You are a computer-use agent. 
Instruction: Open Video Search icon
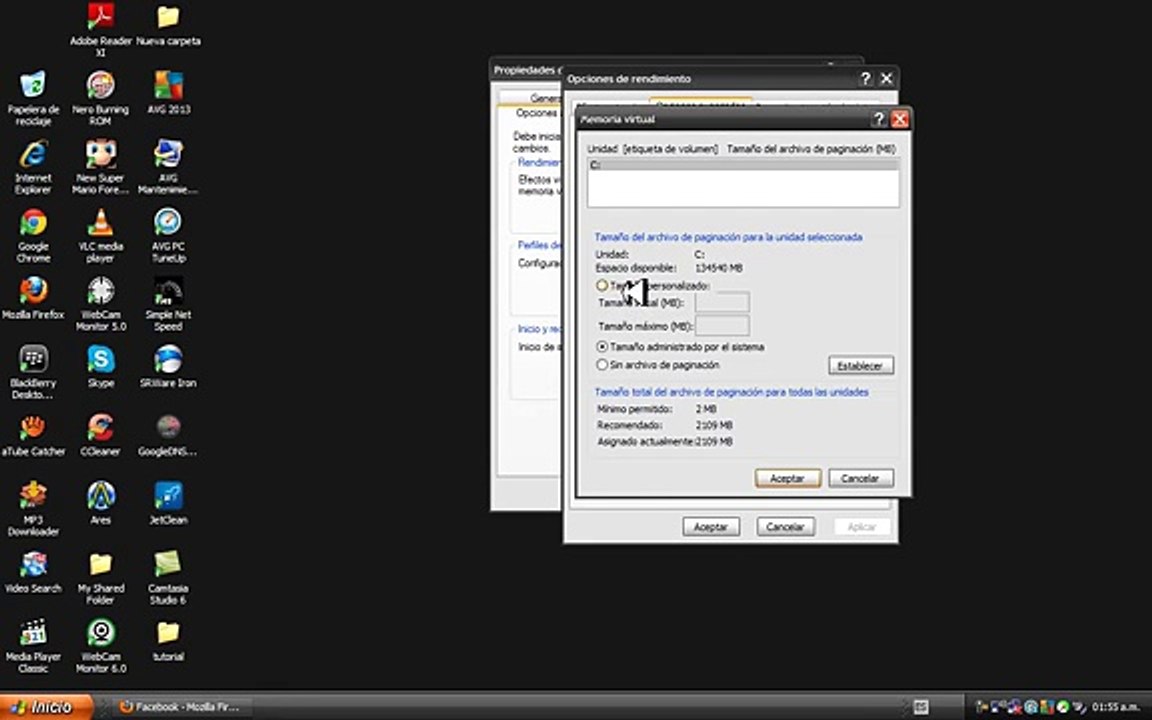click(x=33, y=563)
